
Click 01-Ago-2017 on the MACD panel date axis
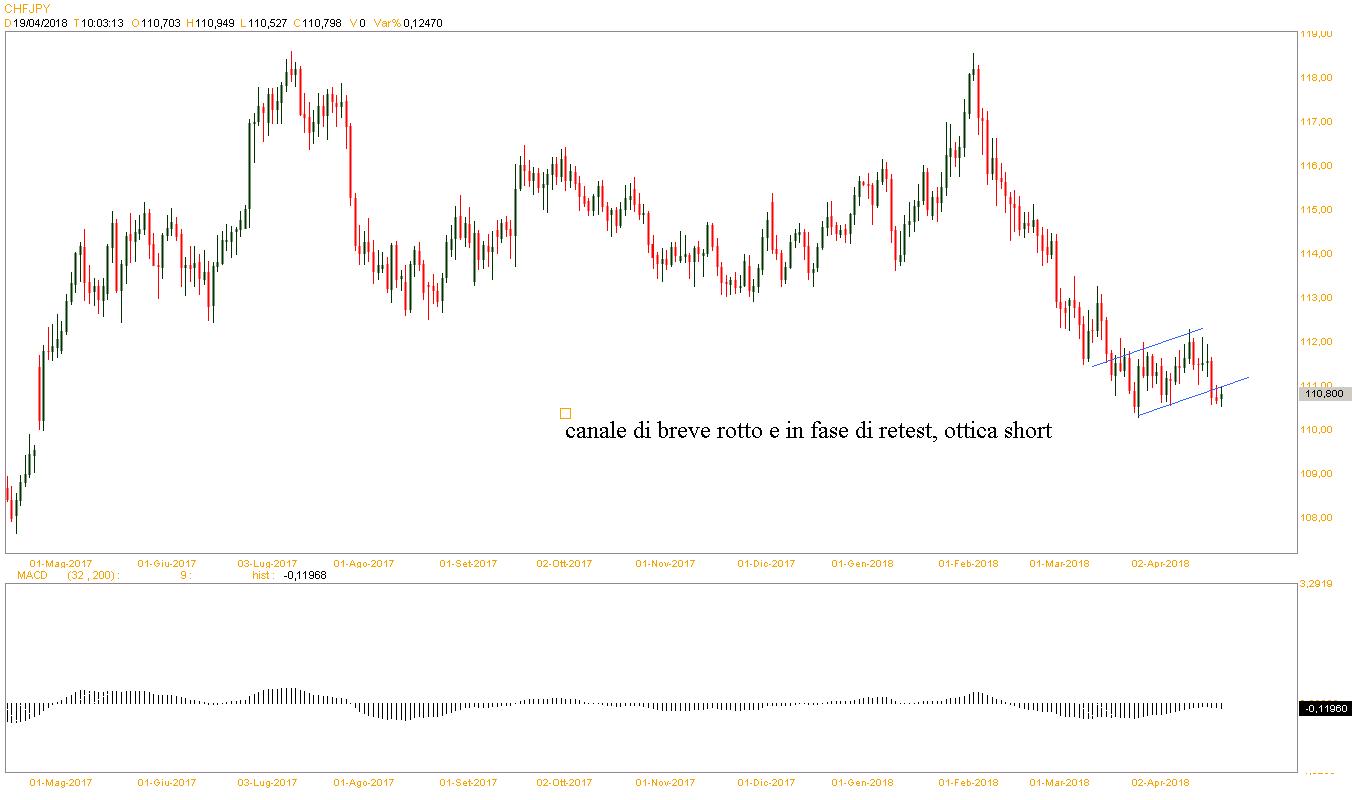coord(363,783)
